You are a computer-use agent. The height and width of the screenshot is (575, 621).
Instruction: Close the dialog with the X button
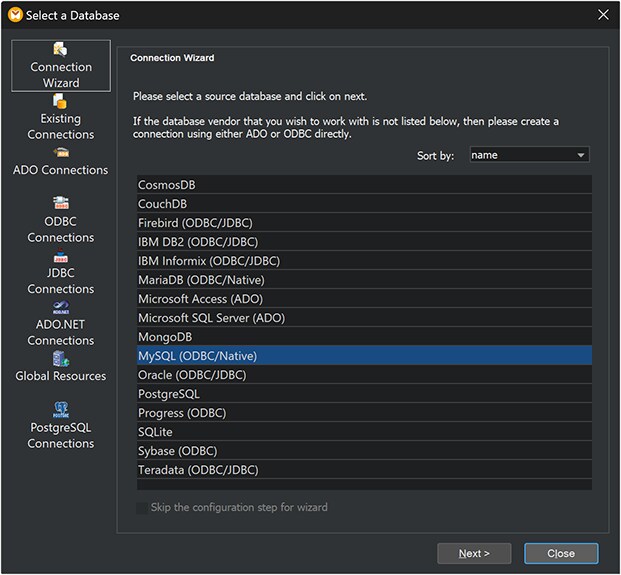[603, 15]
